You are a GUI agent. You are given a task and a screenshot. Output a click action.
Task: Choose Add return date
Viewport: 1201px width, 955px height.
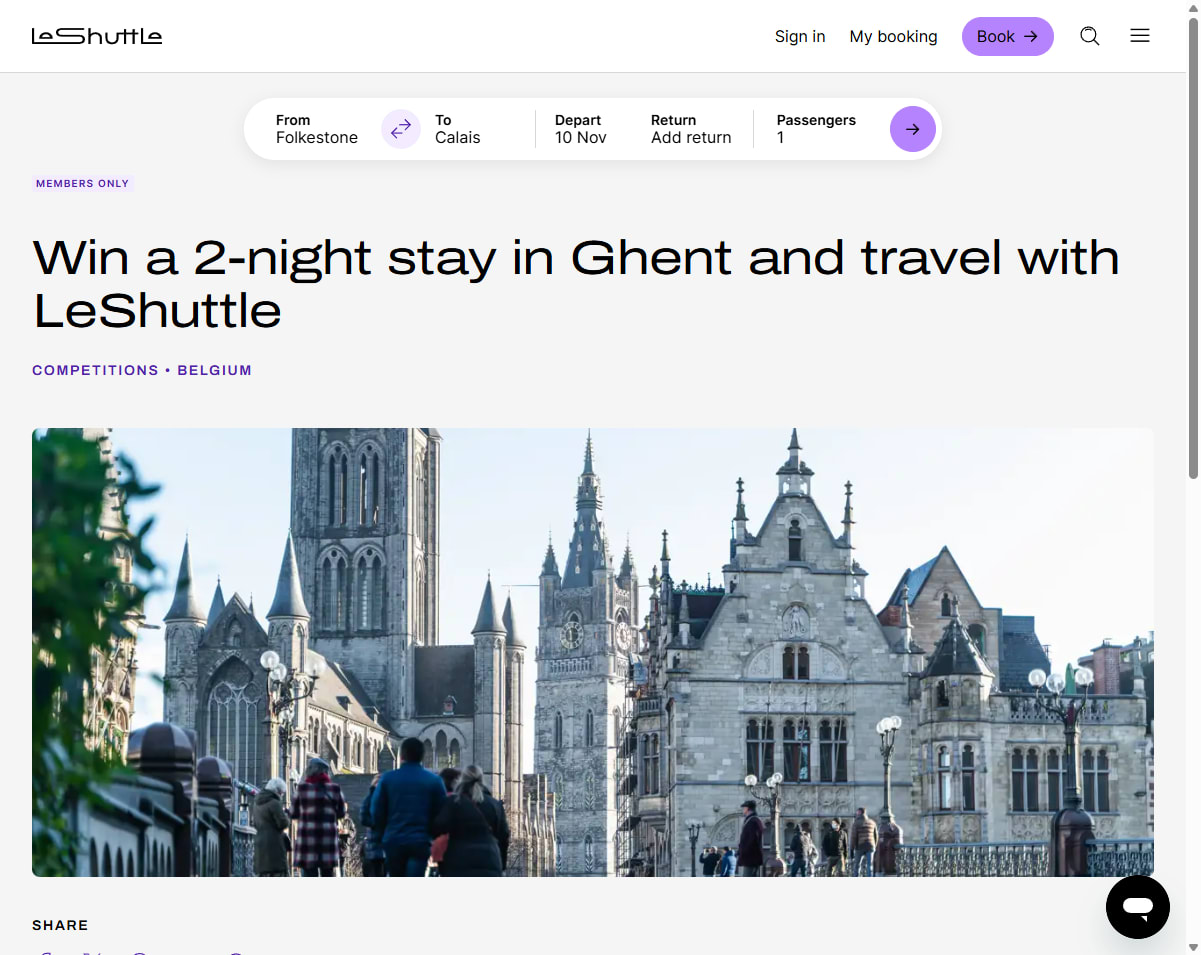tap(691, 129)
